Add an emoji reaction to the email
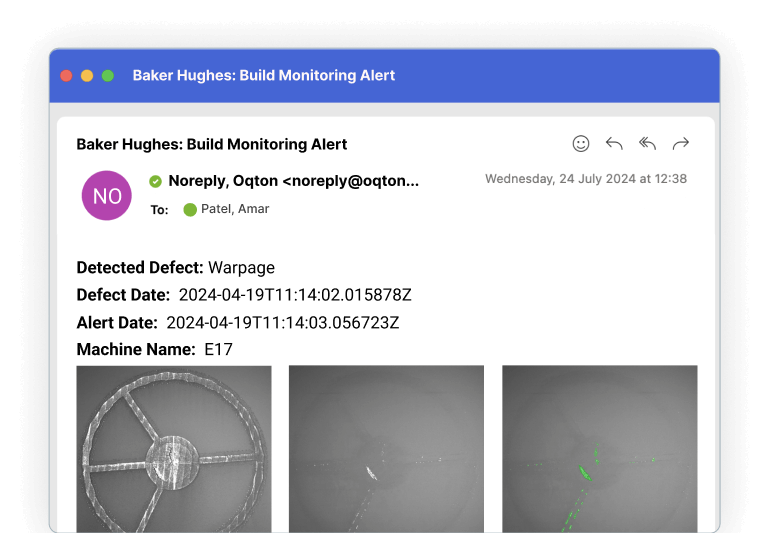 (581, 144)
